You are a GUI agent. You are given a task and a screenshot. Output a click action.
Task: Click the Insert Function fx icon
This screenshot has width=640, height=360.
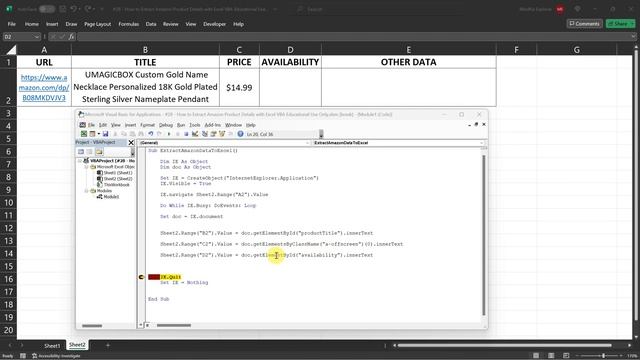point(71,37)
